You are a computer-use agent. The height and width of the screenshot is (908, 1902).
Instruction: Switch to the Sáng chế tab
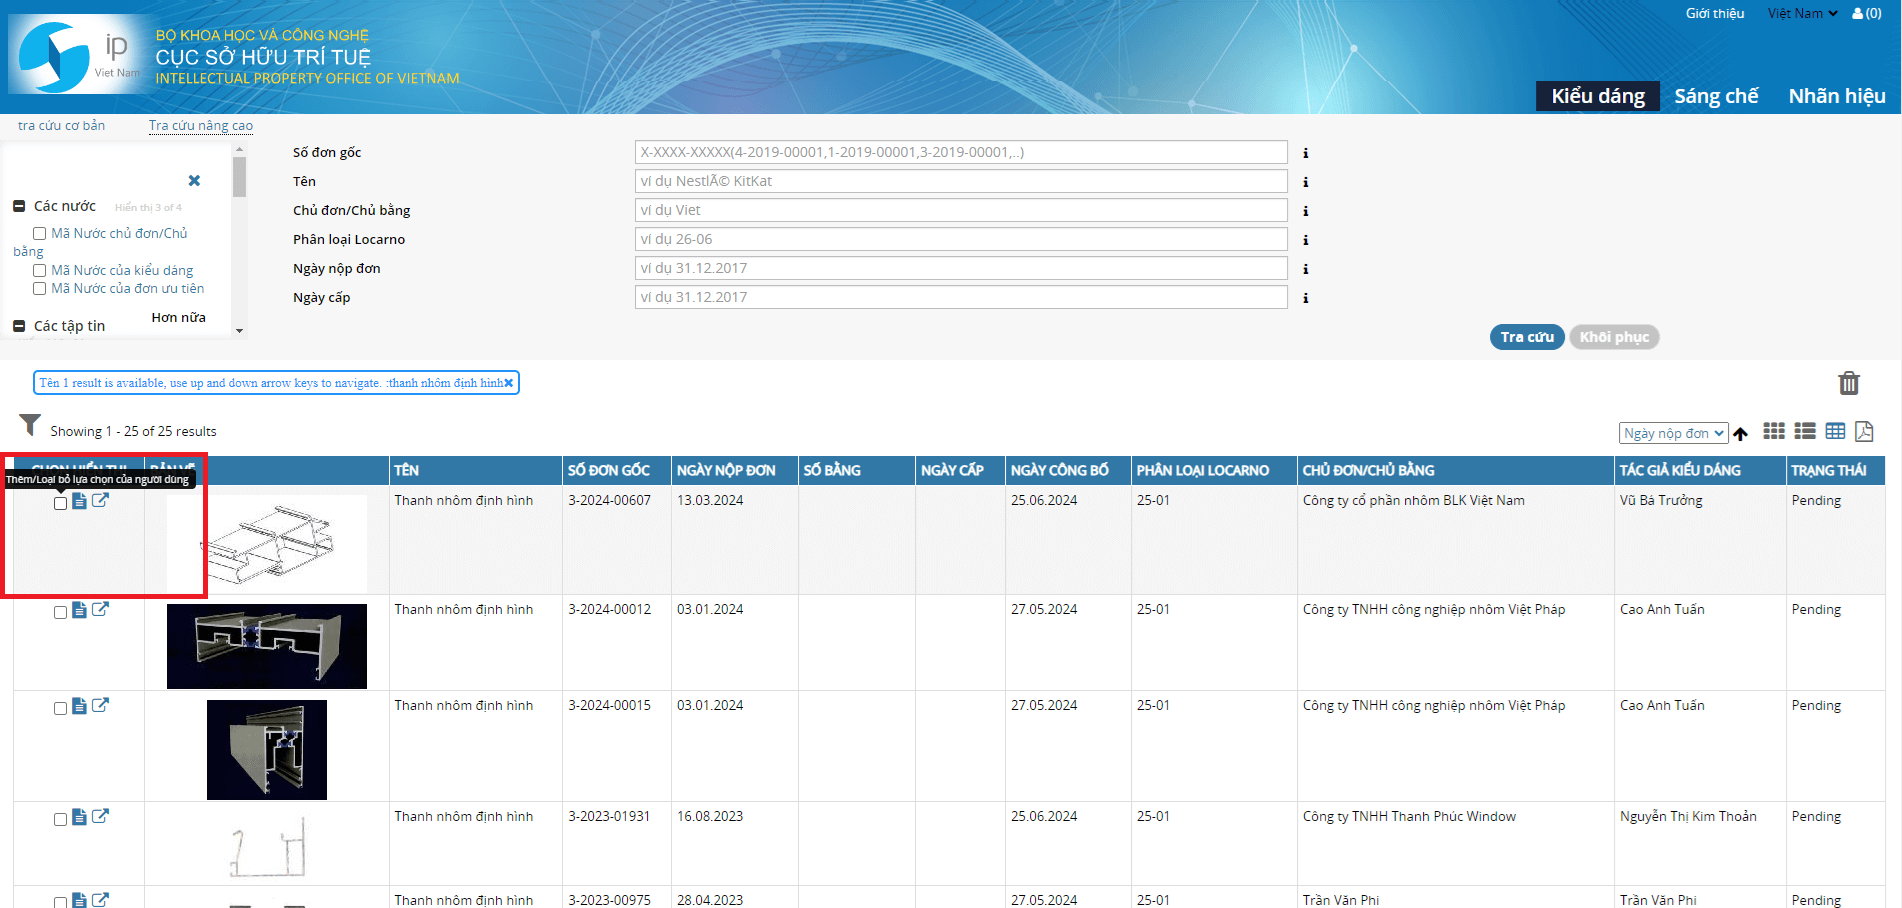1716,96
